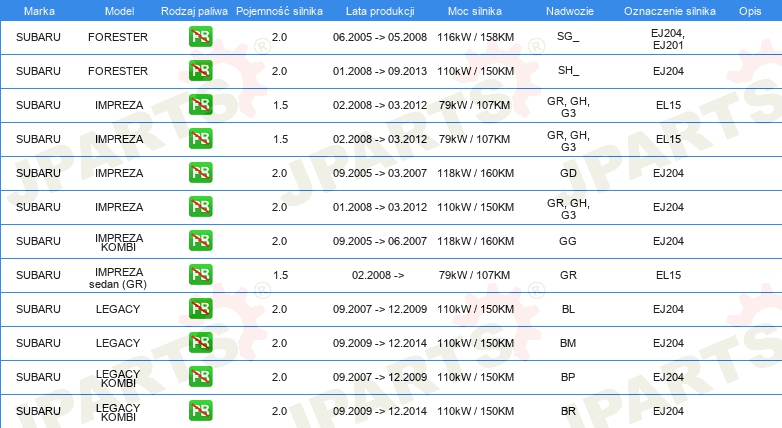Click FORESTER model in SH_ row
Viewport: 782px width, 428px height.
(118, 71)
